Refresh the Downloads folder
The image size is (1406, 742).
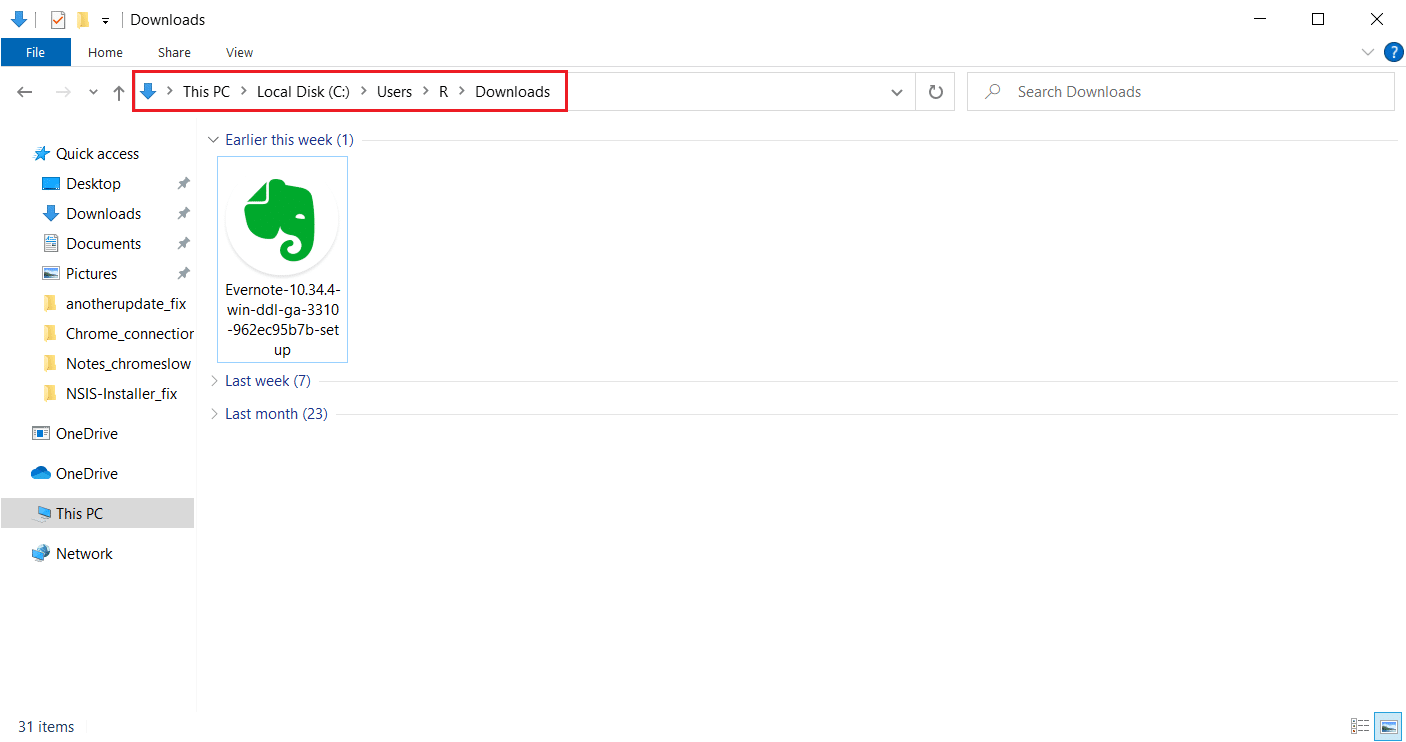(x=935, y=92)
